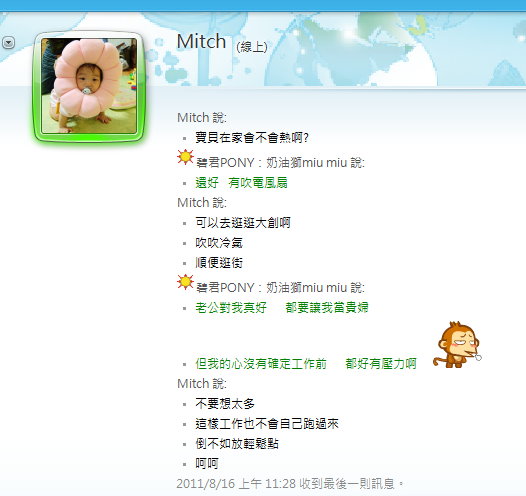Click the online status label (線上)
526x496 pixels.
pyautogui.click(x=252, y=47)
